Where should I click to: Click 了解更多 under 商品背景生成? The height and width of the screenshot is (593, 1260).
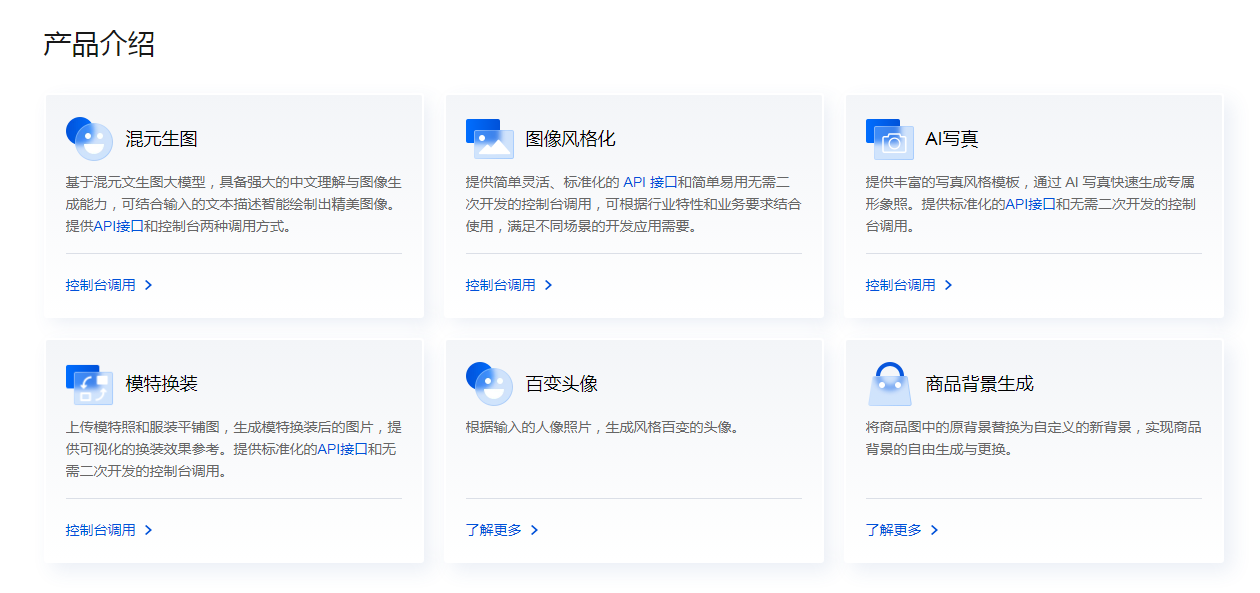click(896, 530)
